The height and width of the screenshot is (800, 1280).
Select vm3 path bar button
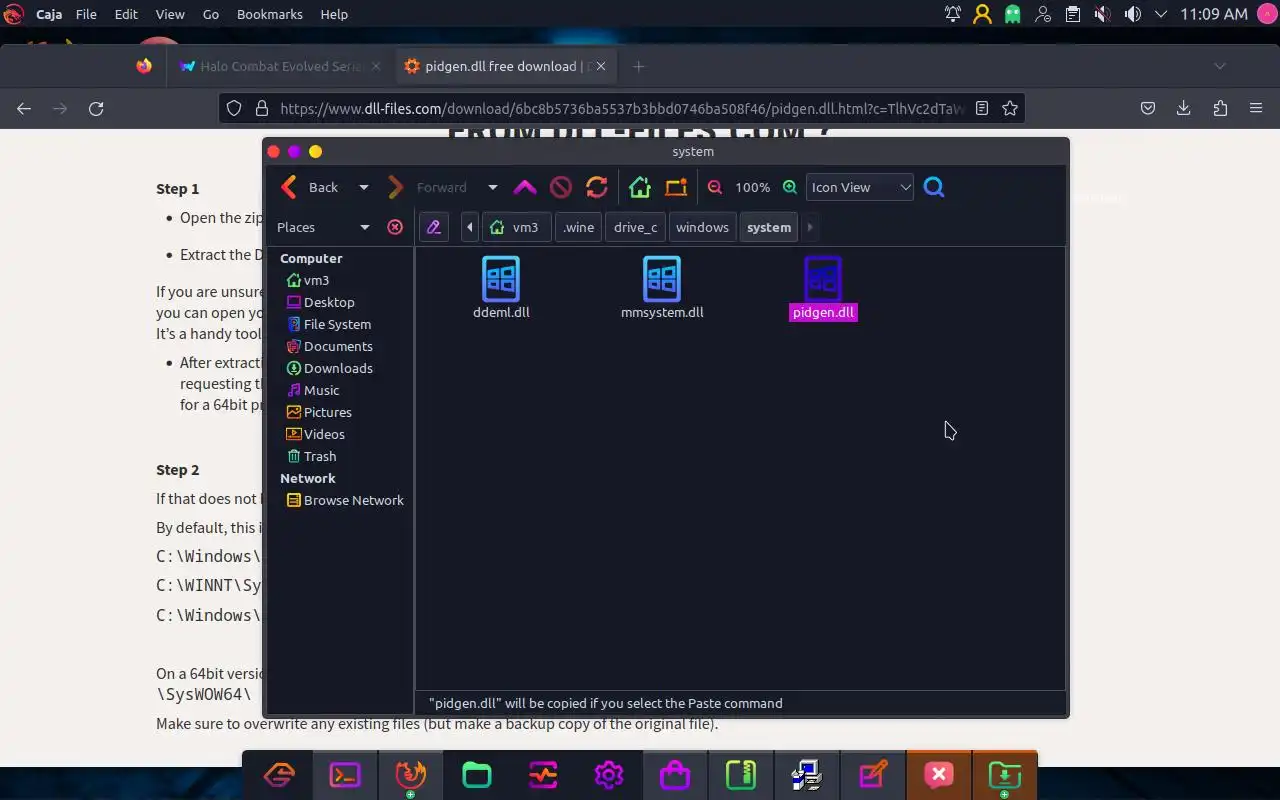(x=515, y=227)
